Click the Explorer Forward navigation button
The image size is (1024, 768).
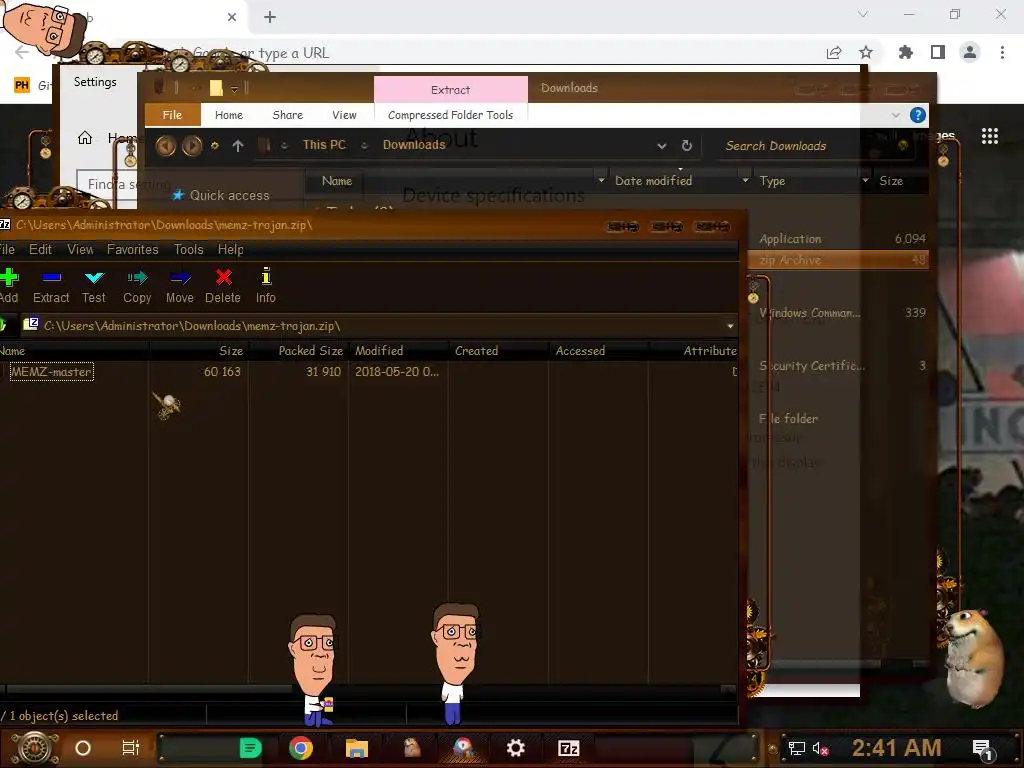point(191,146)
